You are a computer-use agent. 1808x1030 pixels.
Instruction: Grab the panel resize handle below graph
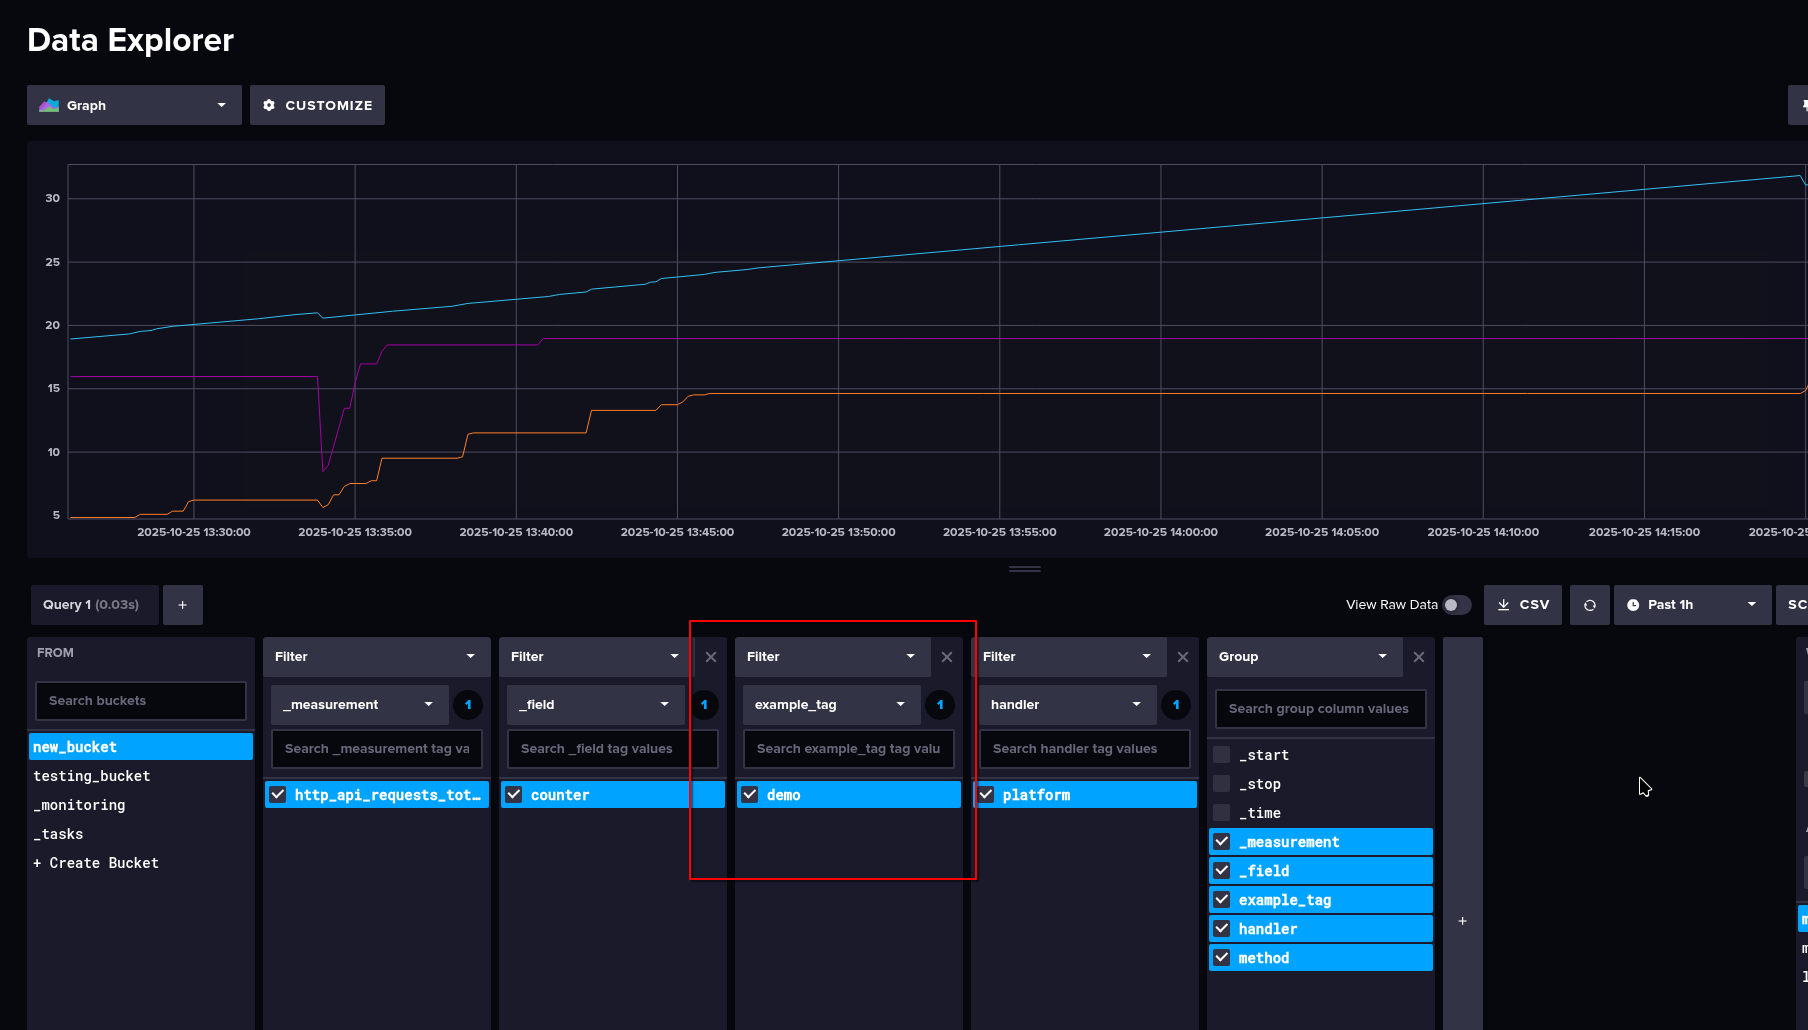pos(1024,569)
